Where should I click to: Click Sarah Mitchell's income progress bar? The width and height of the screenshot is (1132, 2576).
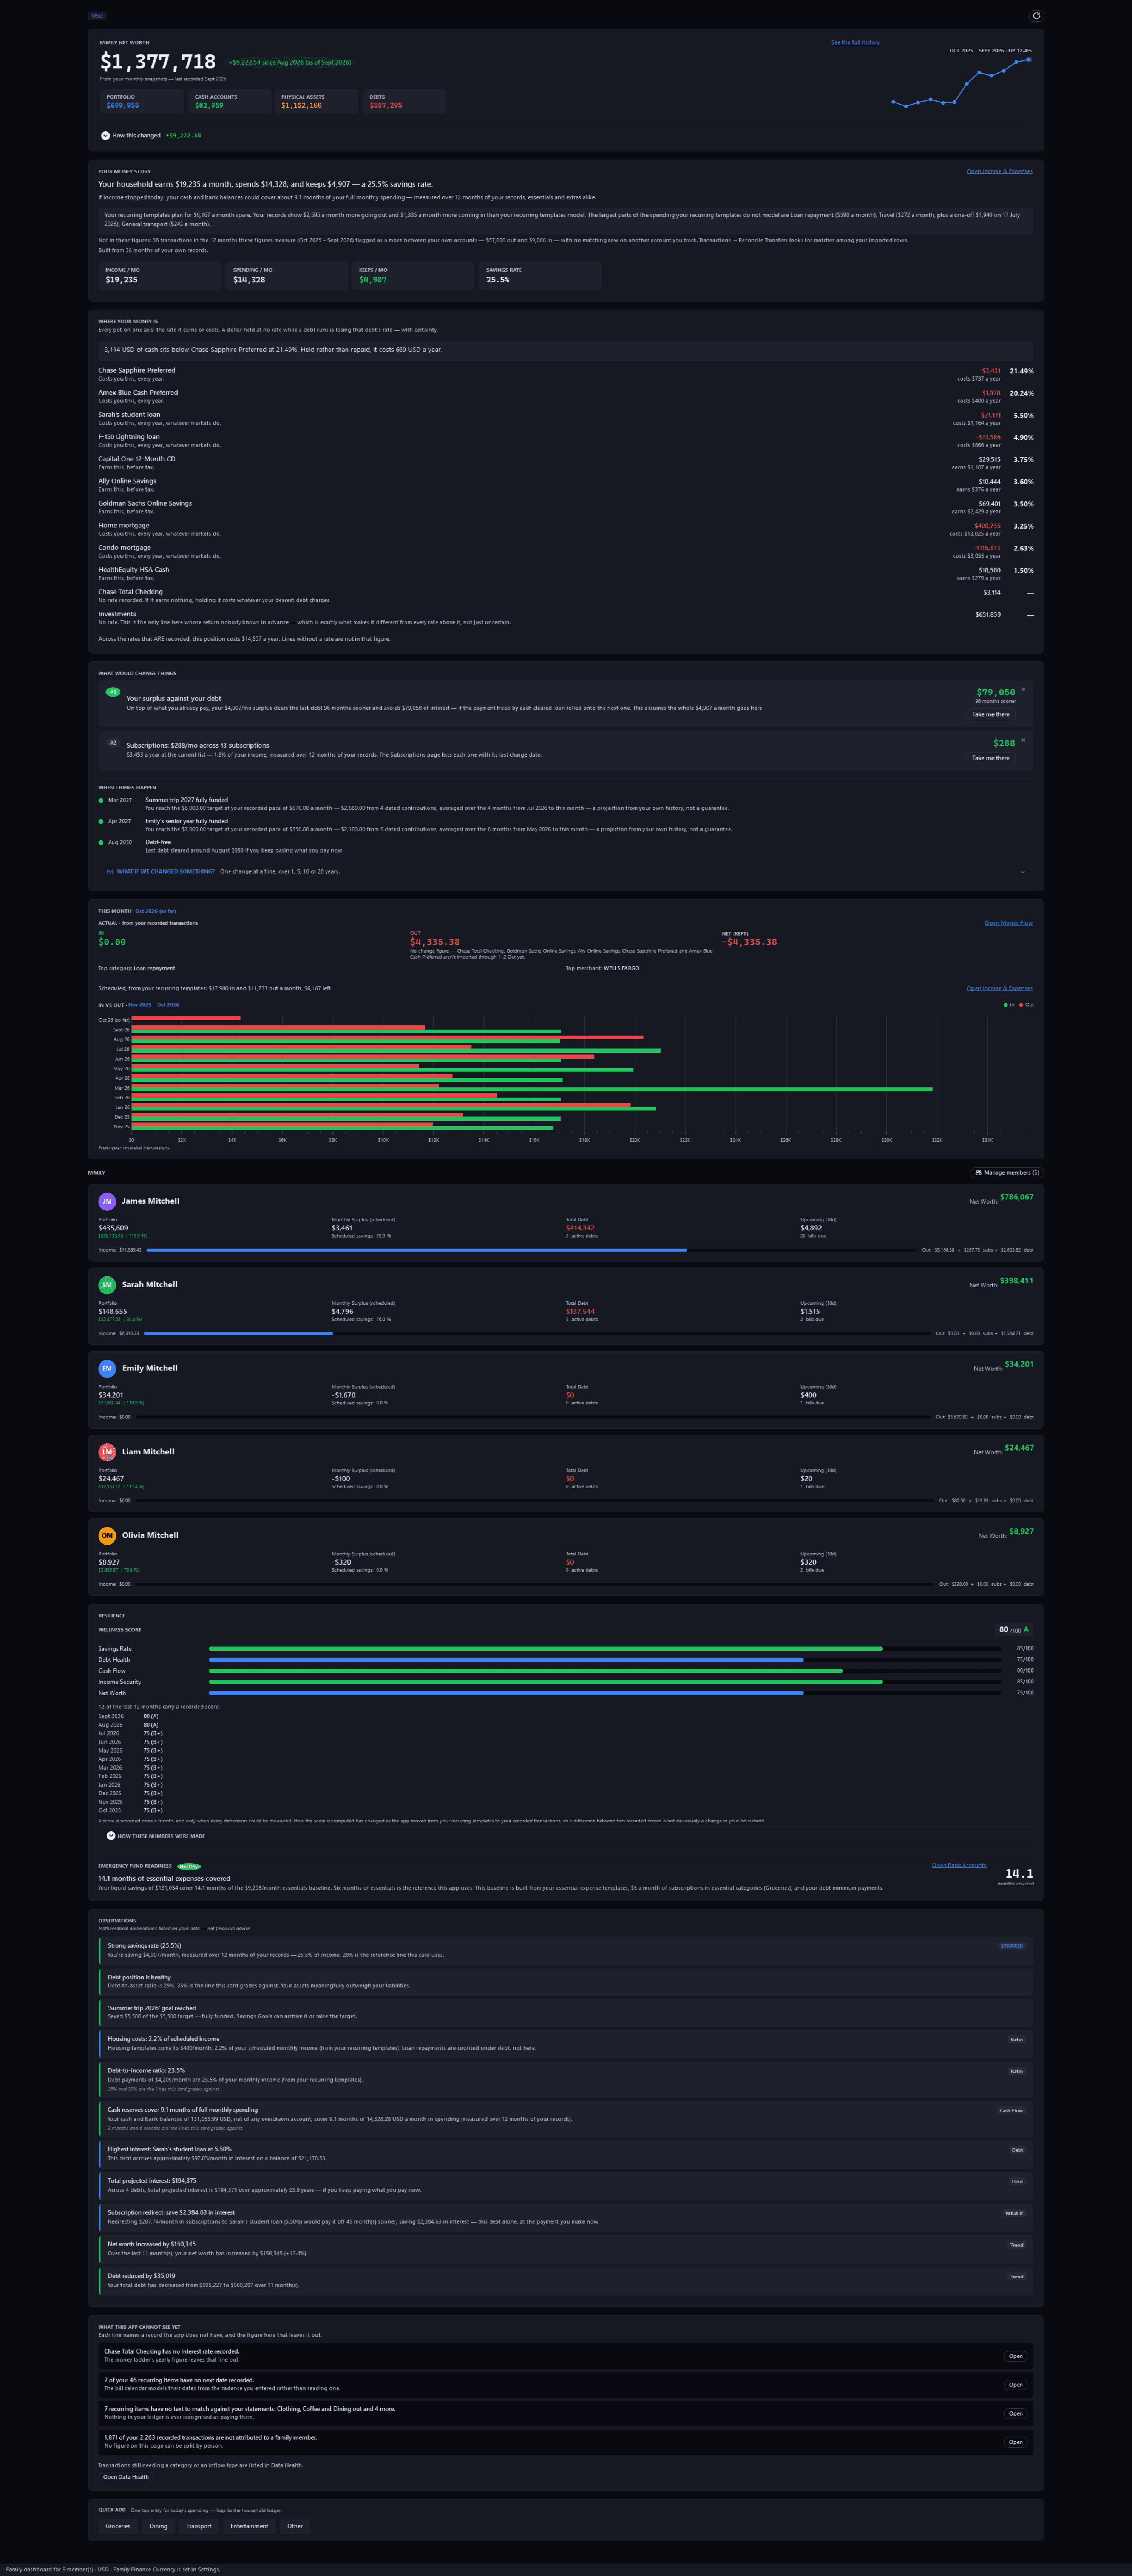tap(538, 1333)
